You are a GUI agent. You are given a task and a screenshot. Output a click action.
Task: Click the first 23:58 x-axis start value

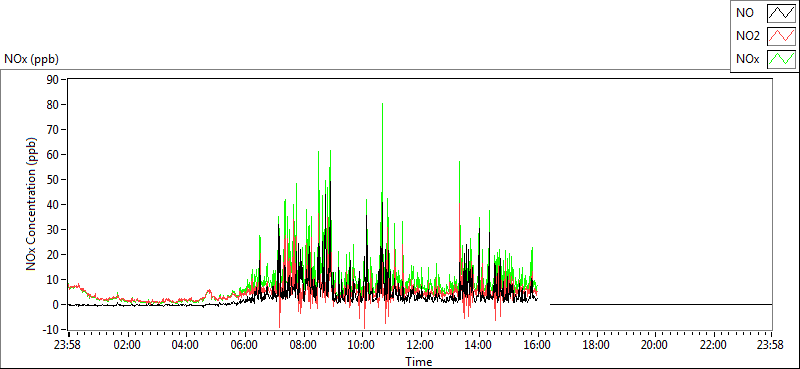coord(68,345)
